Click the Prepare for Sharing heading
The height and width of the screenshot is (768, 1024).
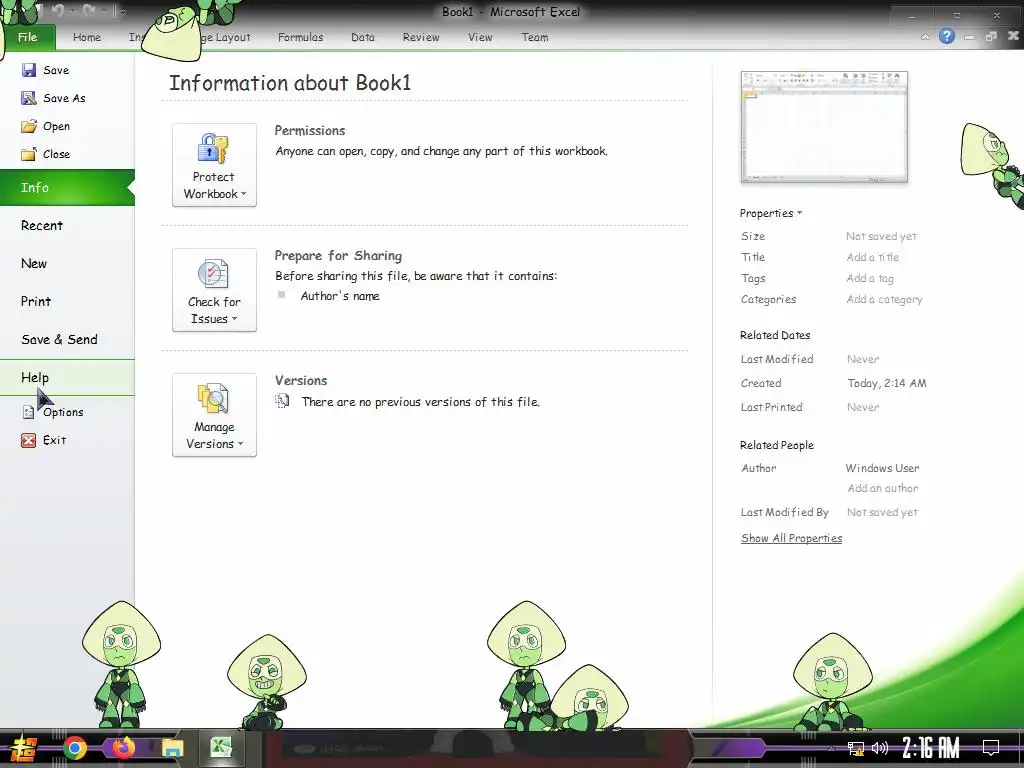[338, 255]
